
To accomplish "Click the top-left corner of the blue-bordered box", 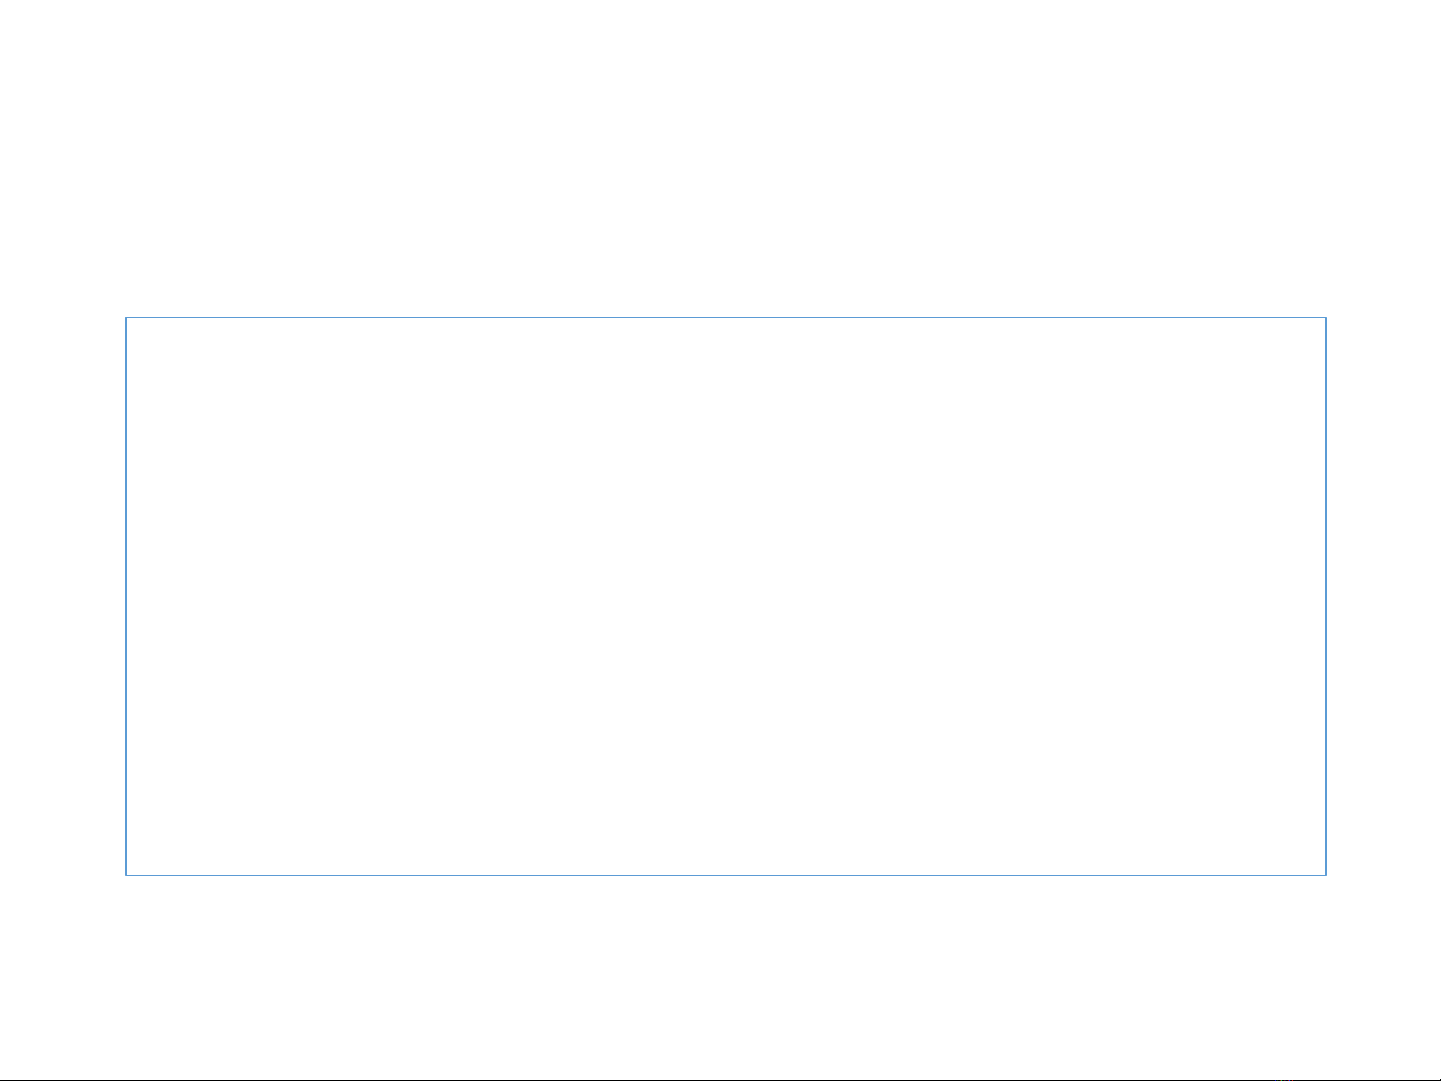I will tap(126, 318).
